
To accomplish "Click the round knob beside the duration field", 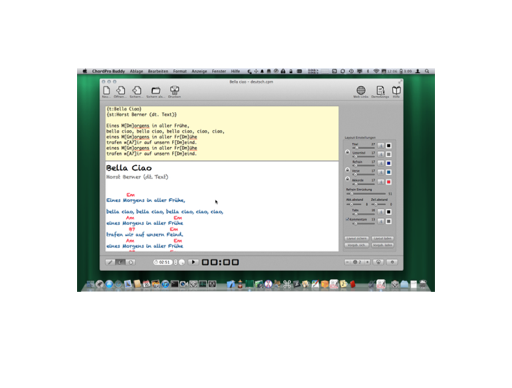I will click(x=182, y=262).
